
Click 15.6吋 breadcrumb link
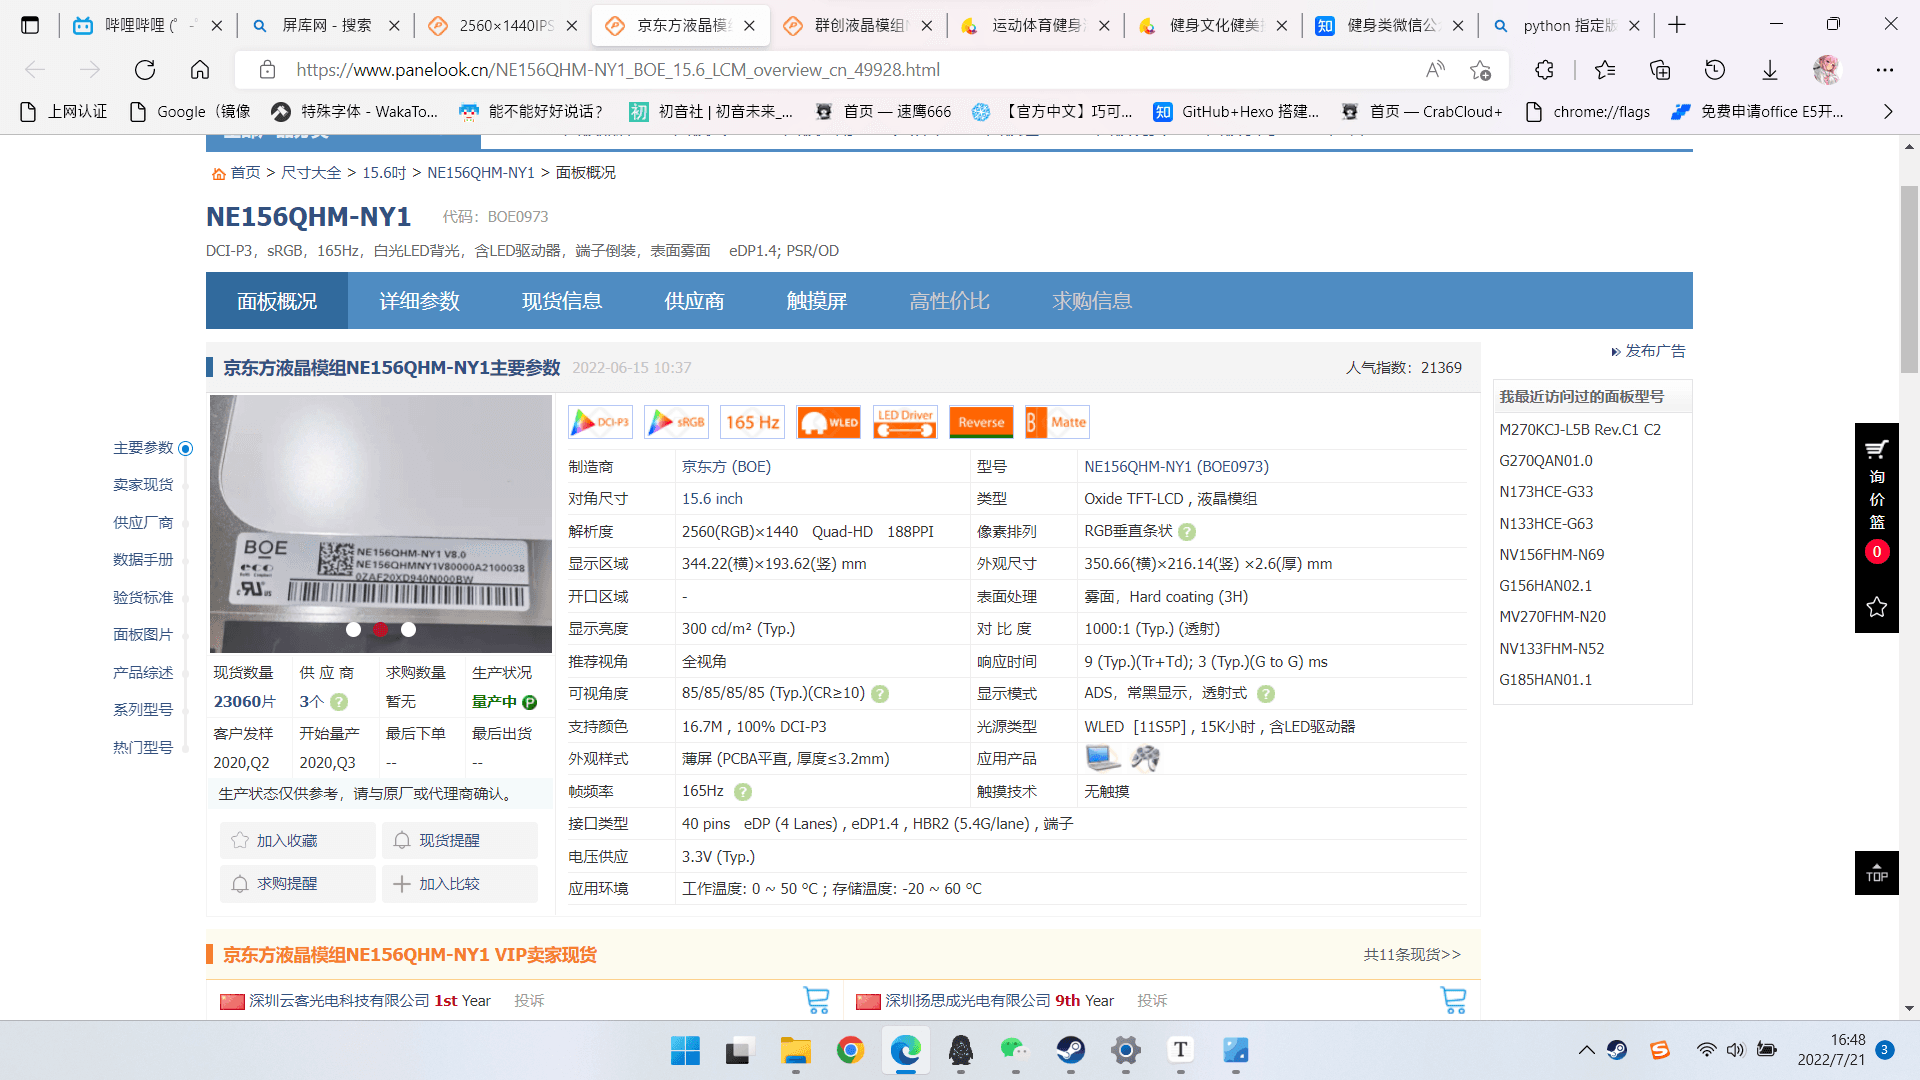(384, 173)
